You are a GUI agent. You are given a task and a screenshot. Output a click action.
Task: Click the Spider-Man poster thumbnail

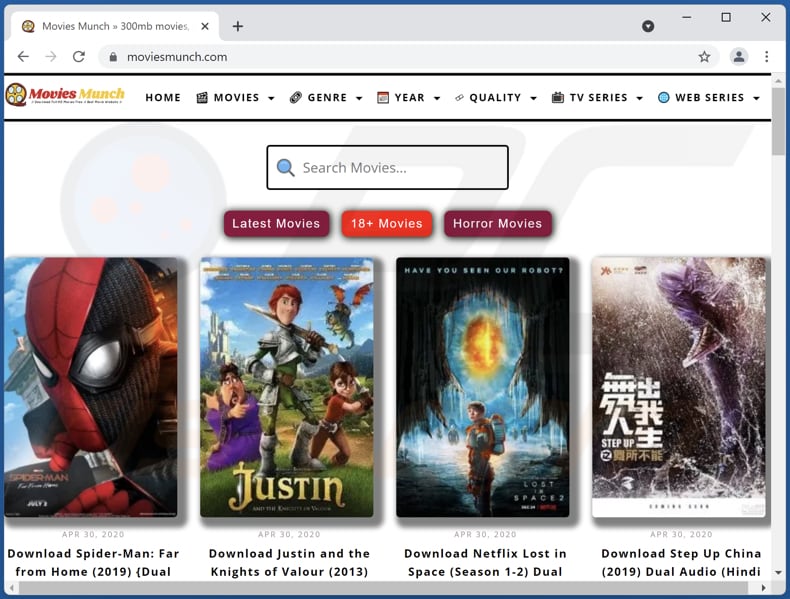tap(91, 387)
